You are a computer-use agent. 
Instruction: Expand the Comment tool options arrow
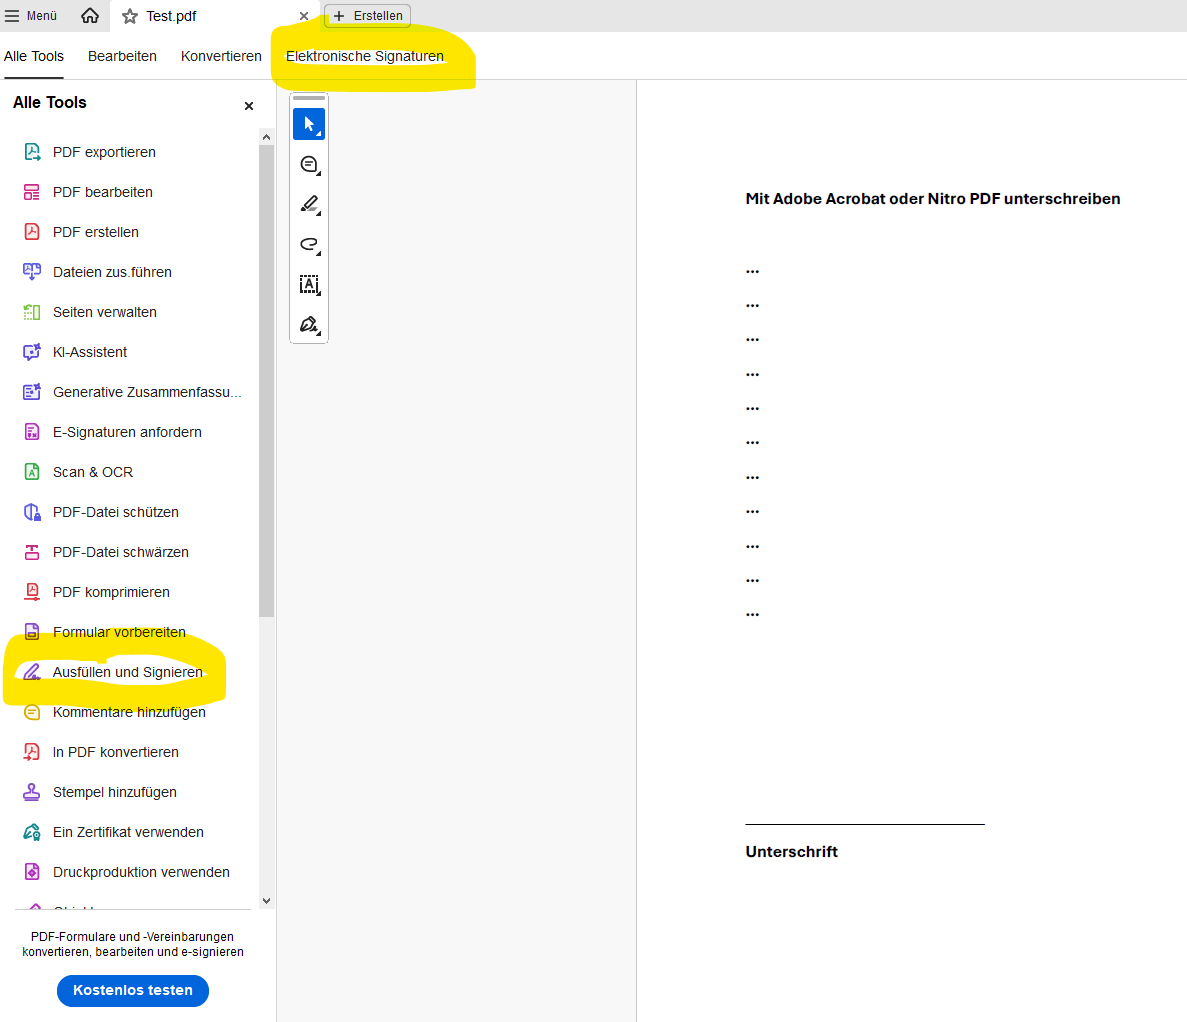317,172
